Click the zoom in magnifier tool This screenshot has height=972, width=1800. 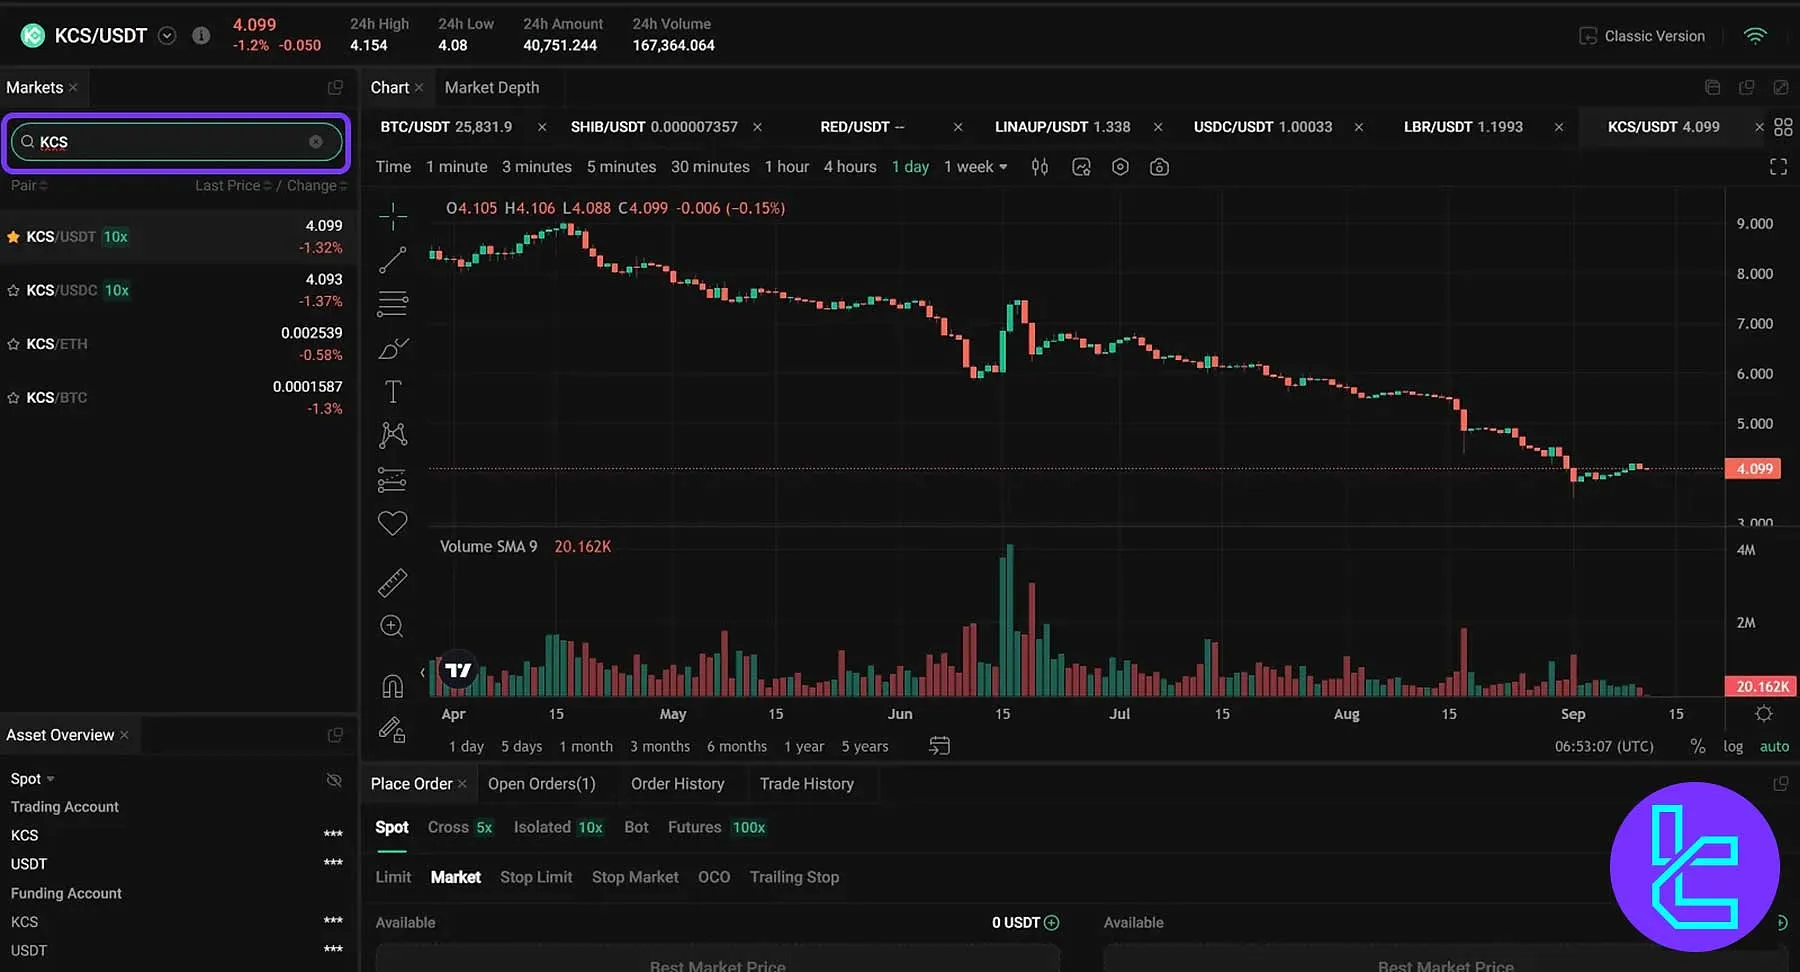point(392,627)
